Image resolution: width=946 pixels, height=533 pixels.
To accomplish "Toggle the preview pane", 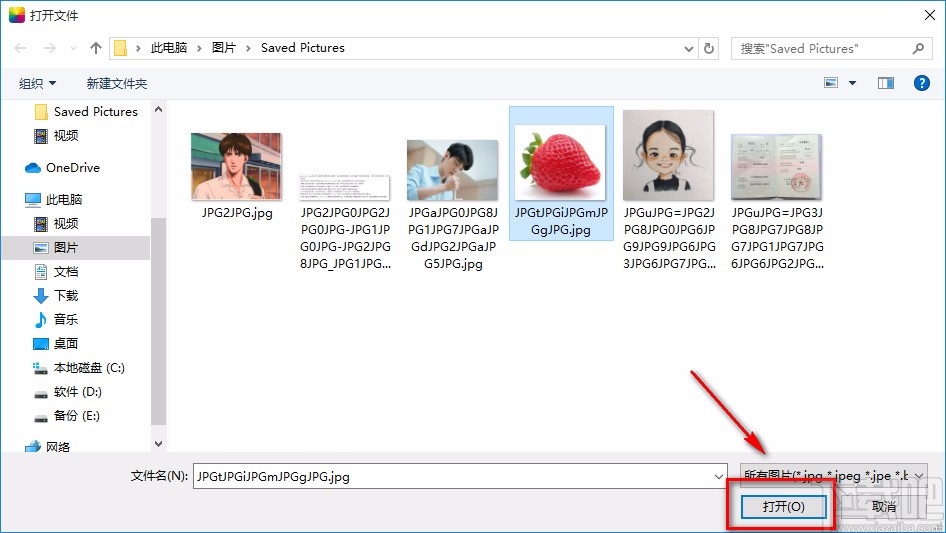I will [x=886, y=83].
